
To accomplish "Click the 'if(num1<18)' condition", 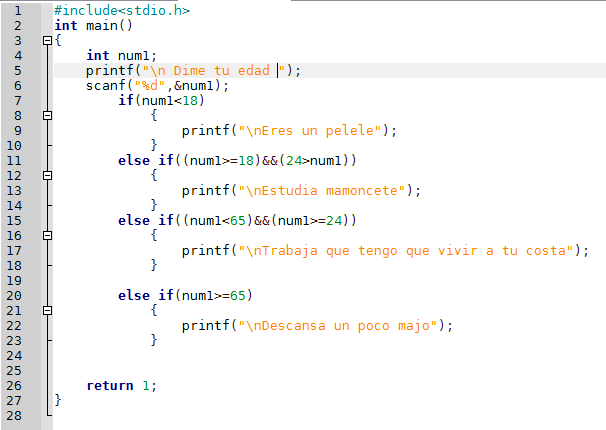I will [161, 100].
